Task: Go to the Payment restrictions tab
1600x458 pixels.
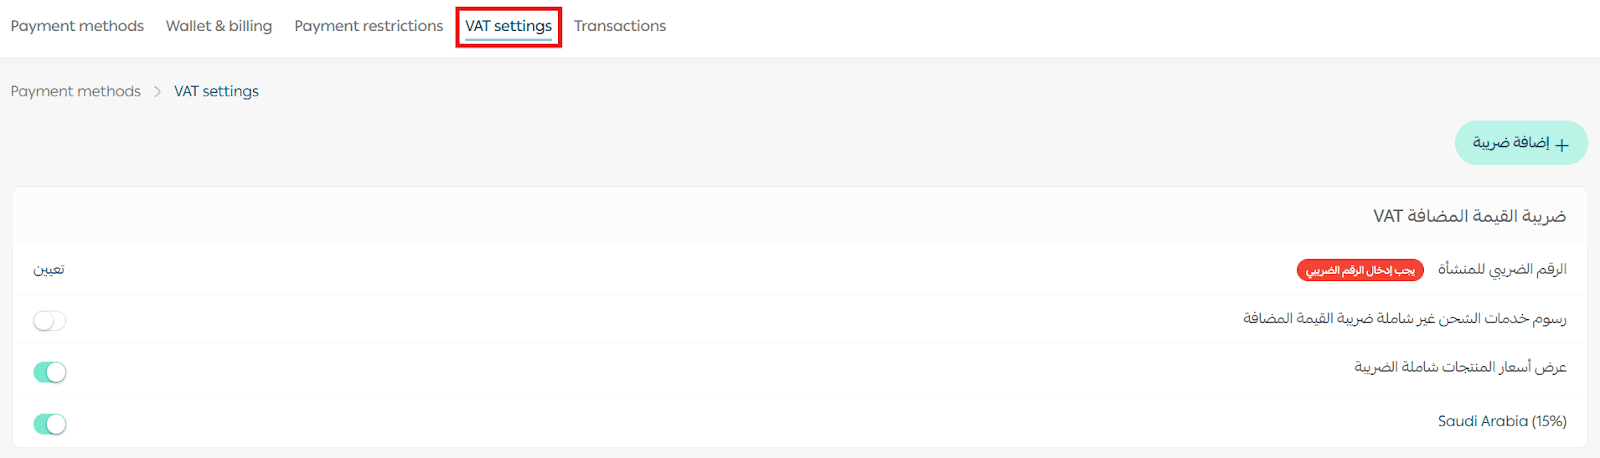Action: [368, 26]
